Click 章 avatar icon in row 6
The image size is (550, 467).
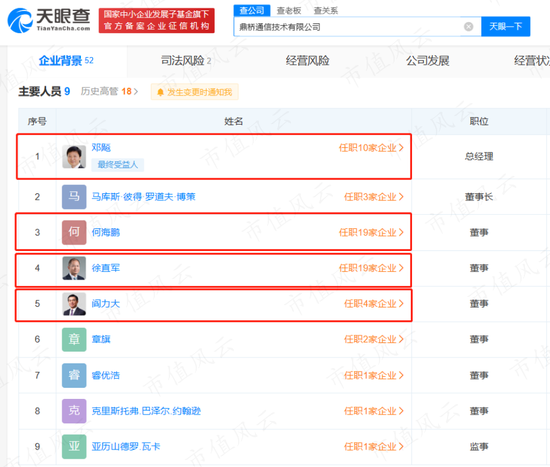(74, 339)
